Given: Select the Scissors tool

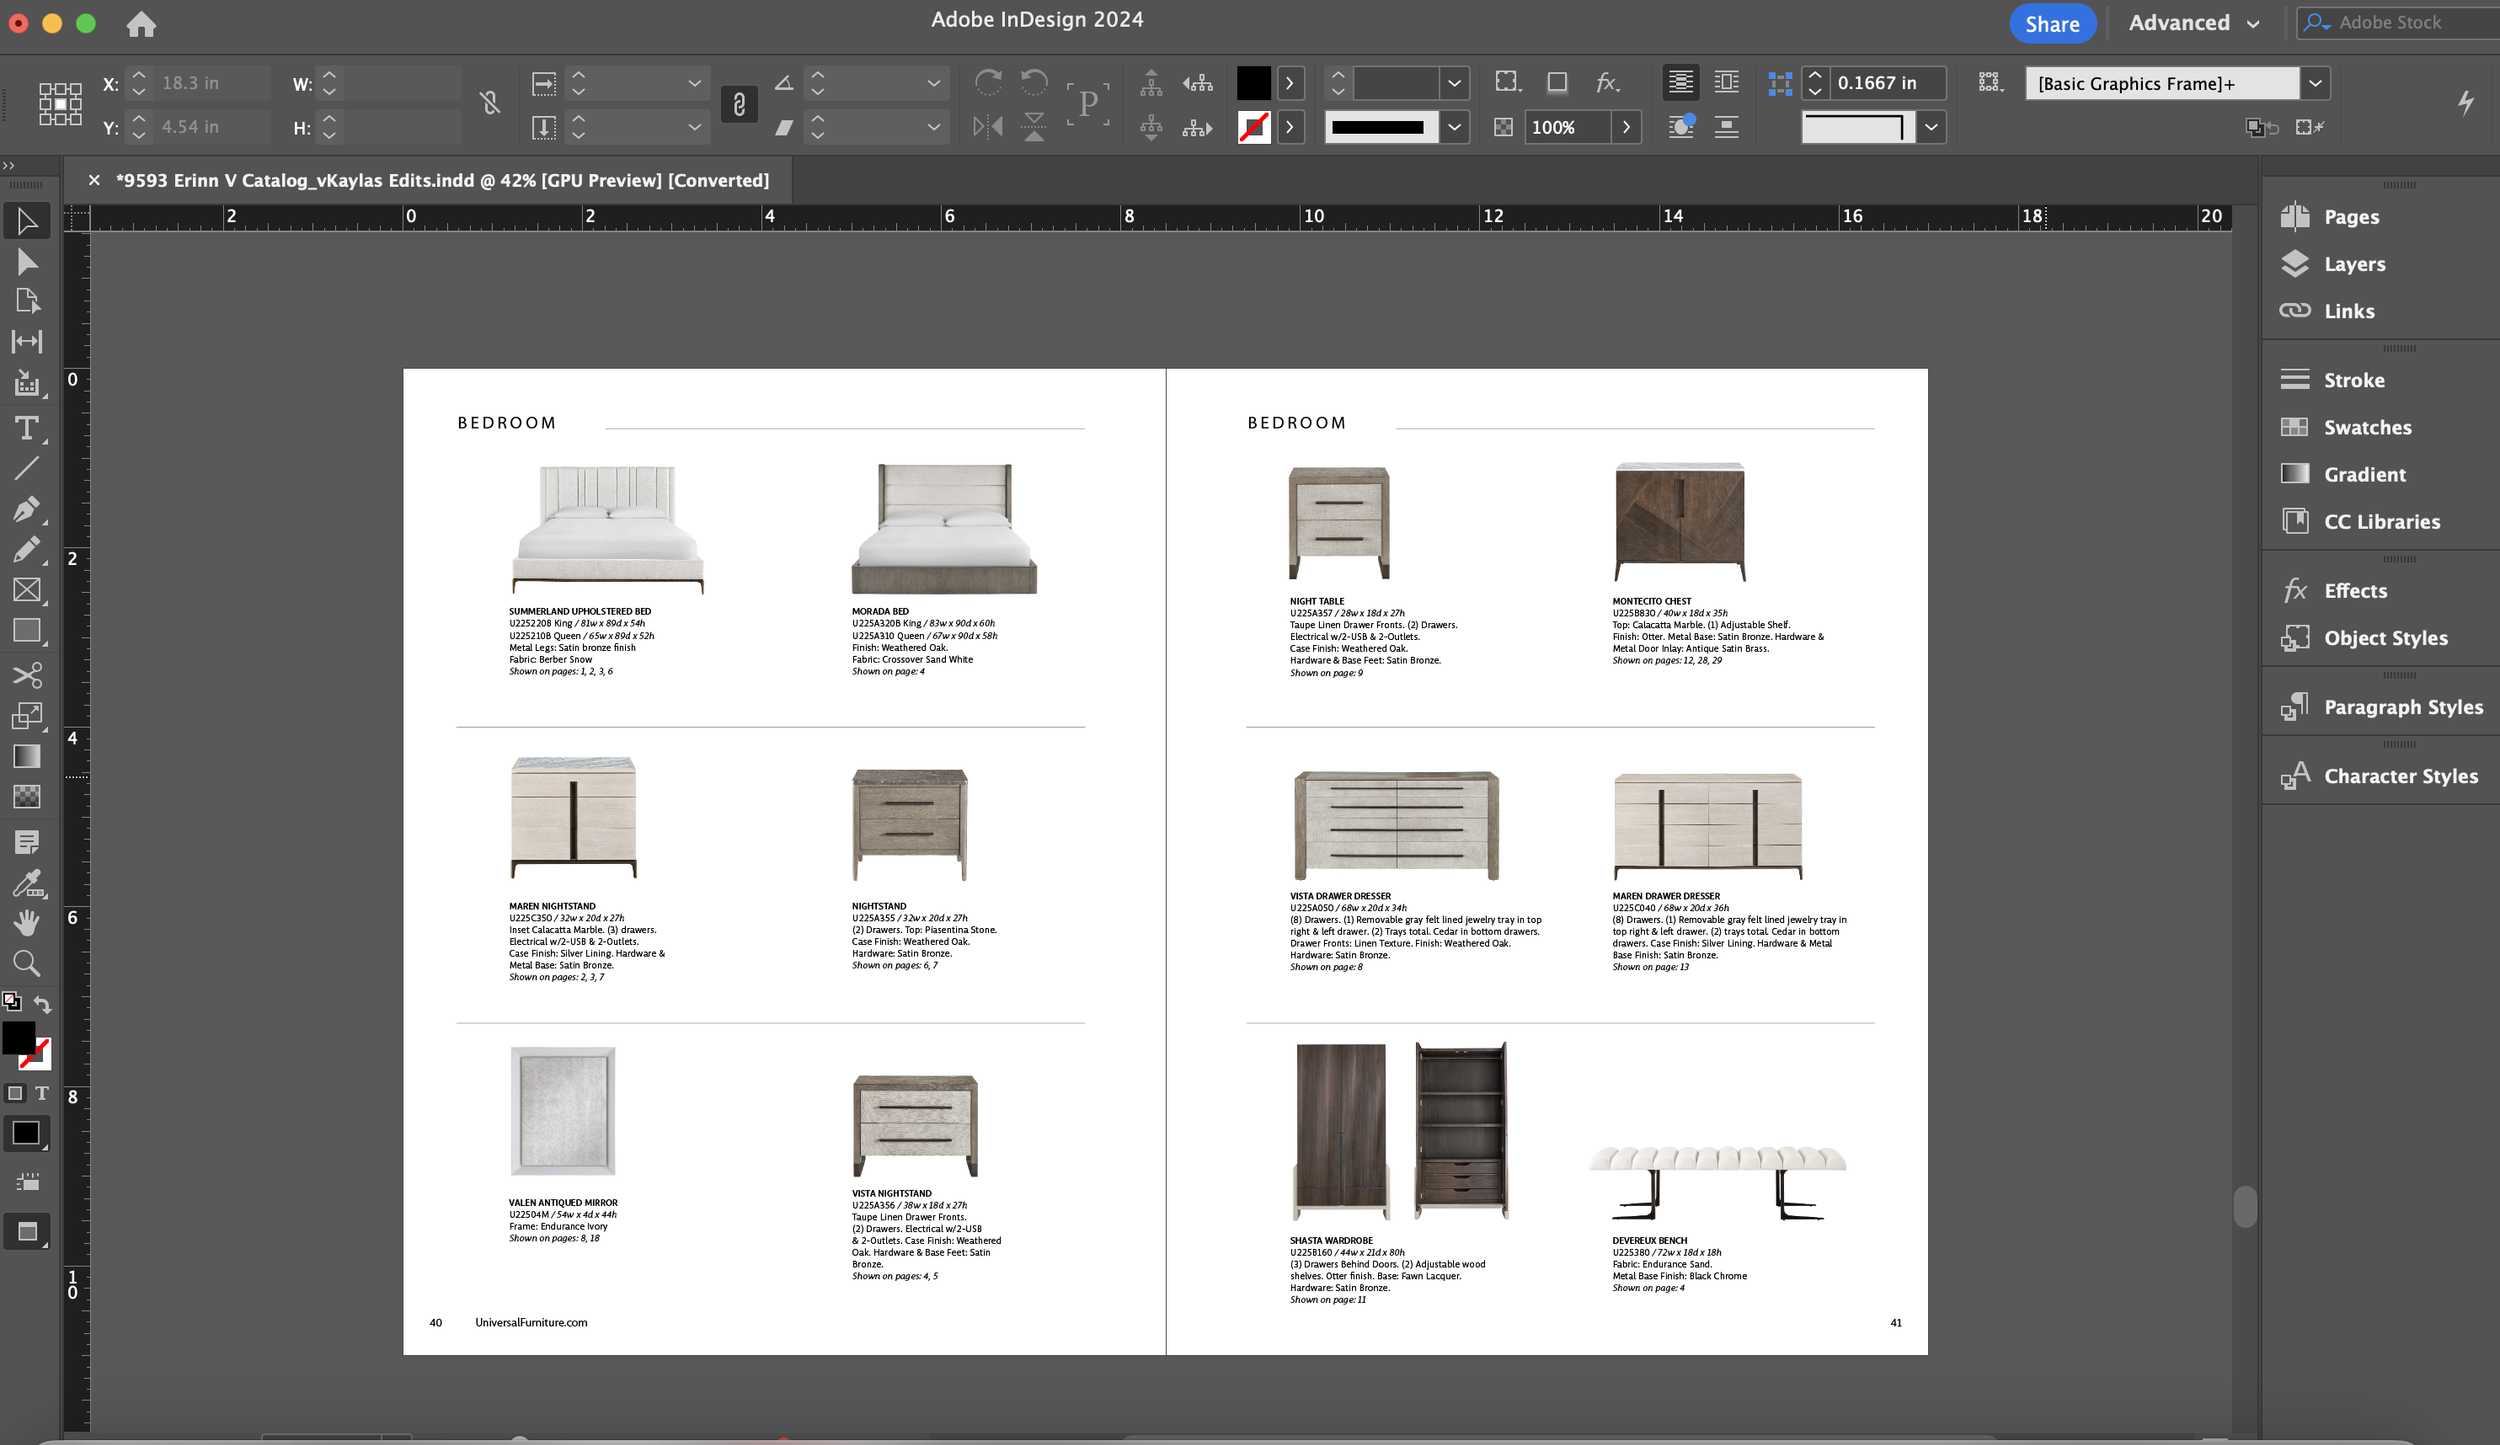Looking at the screenshot, I should [27, 675].
